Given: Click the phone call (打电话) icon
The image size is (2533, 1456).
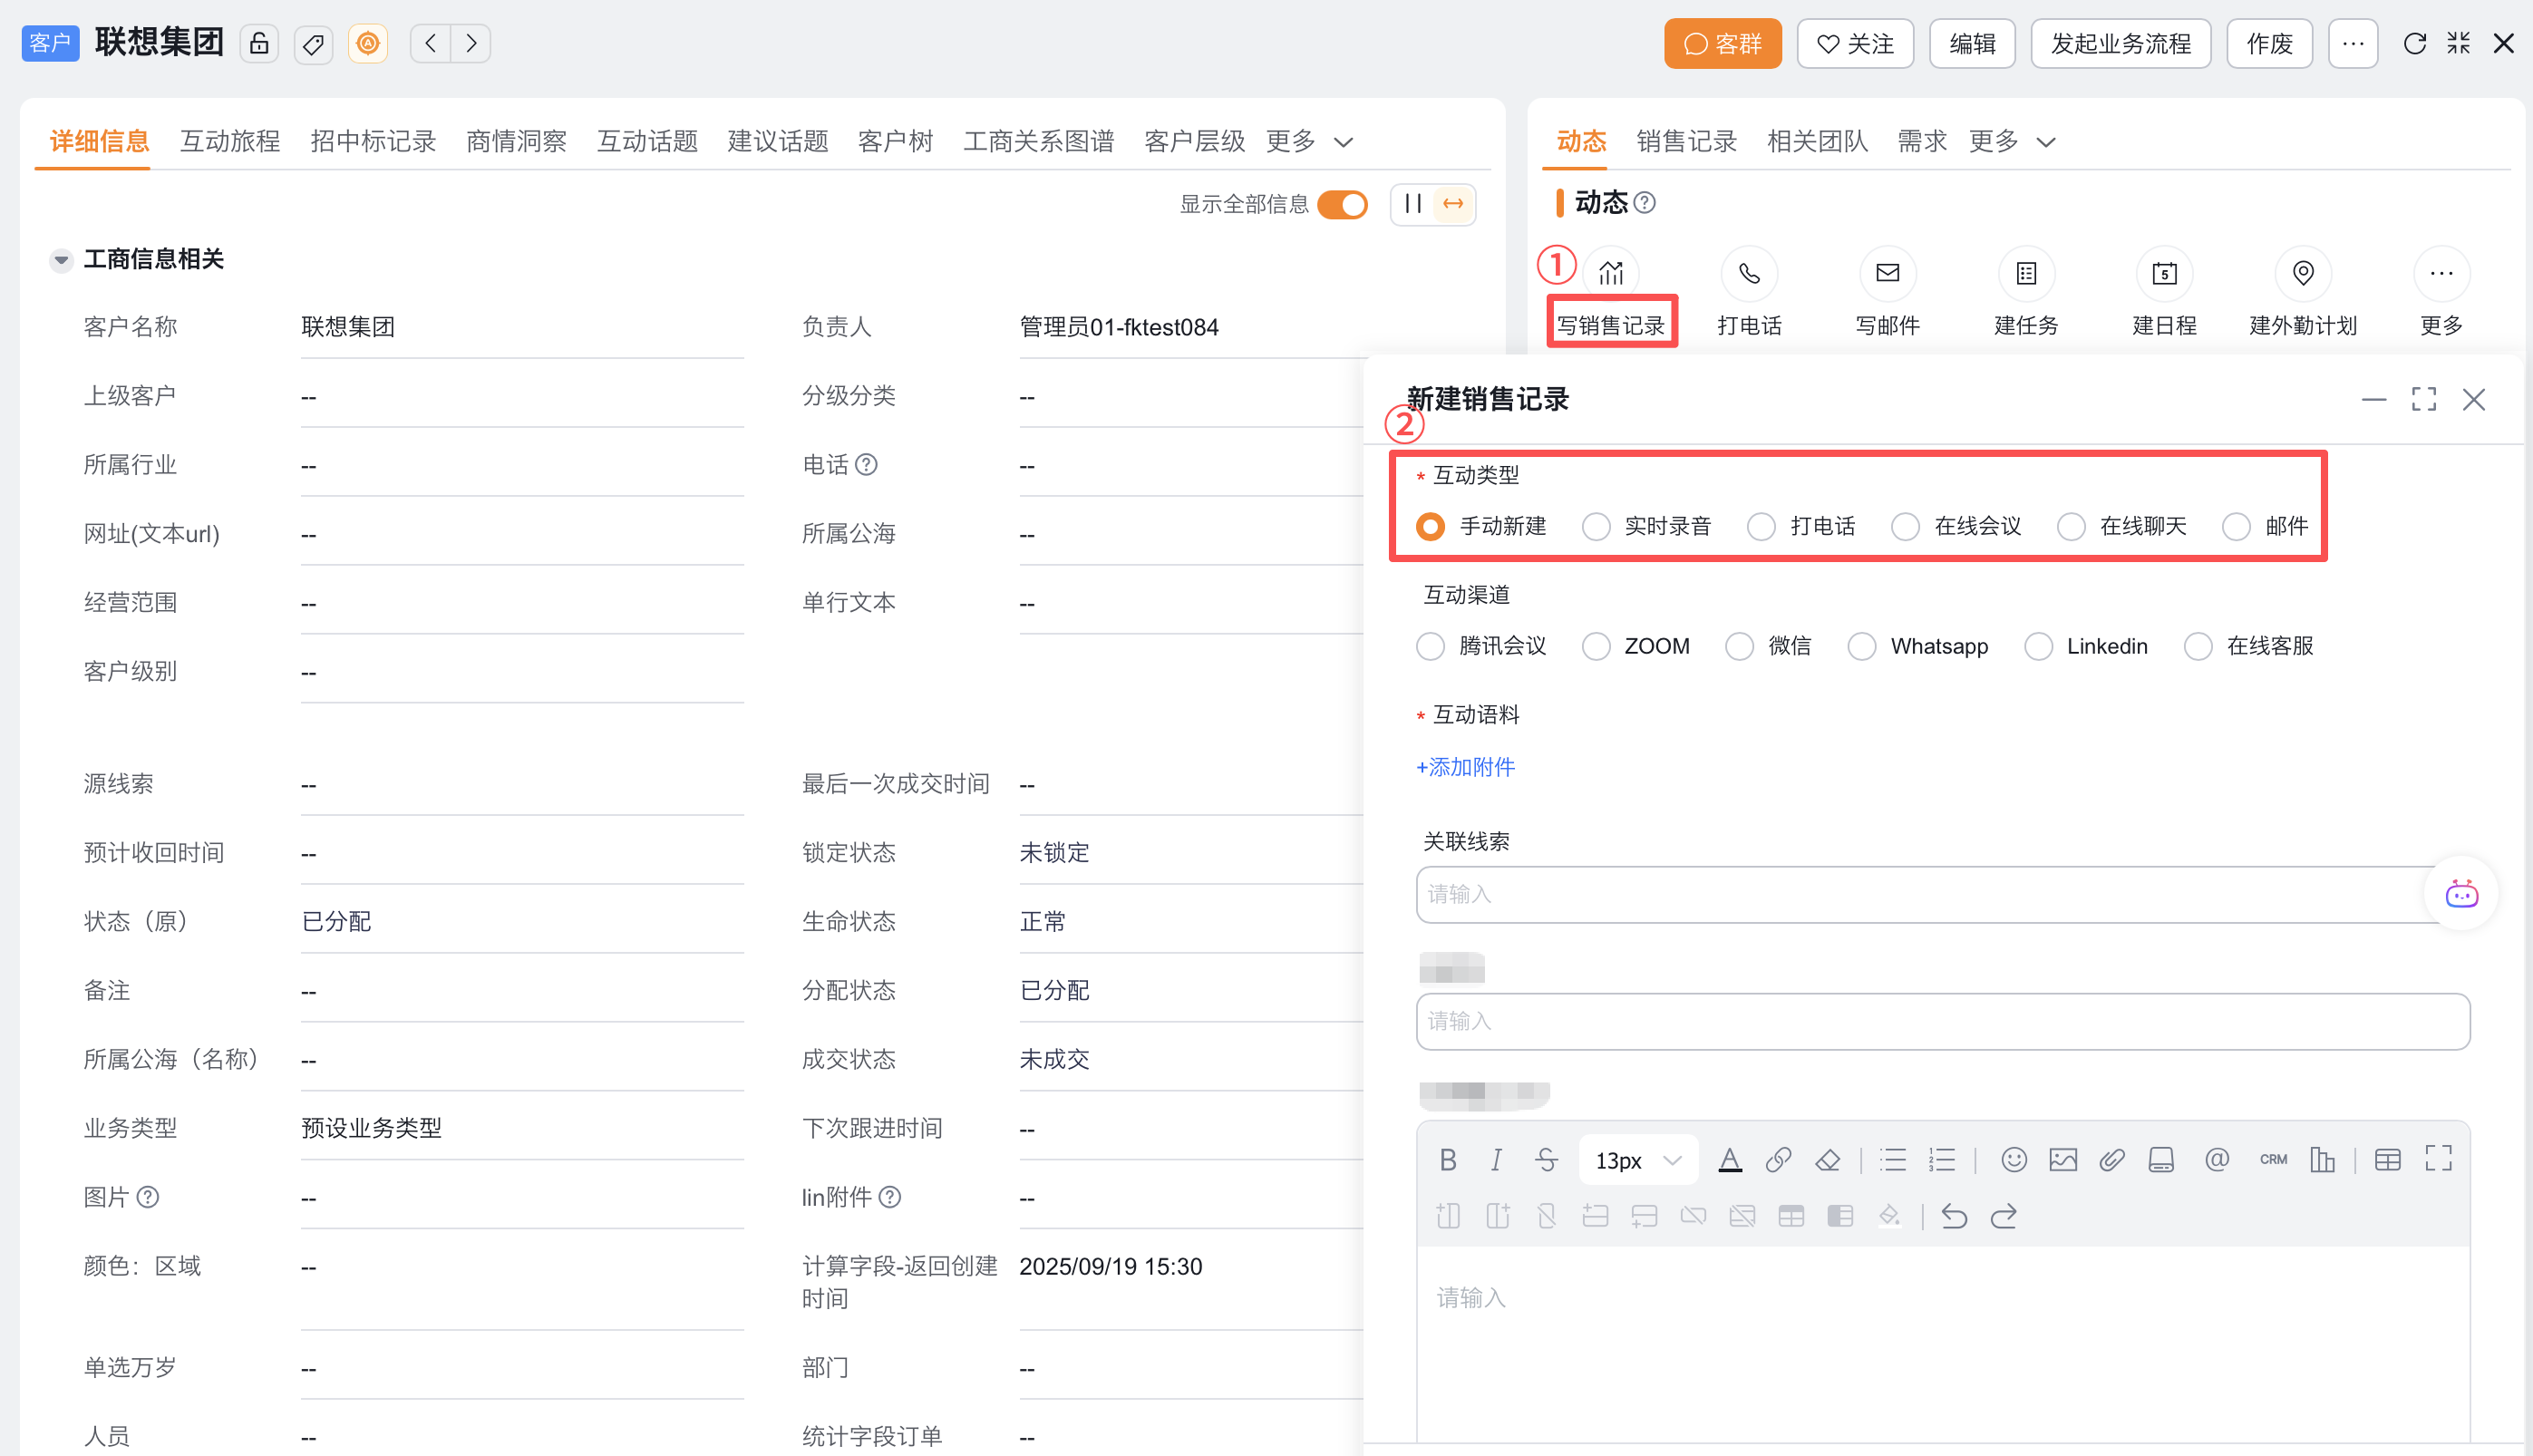Looking at the screenshot, I should pyautogui.click(x=1749, y=273).
